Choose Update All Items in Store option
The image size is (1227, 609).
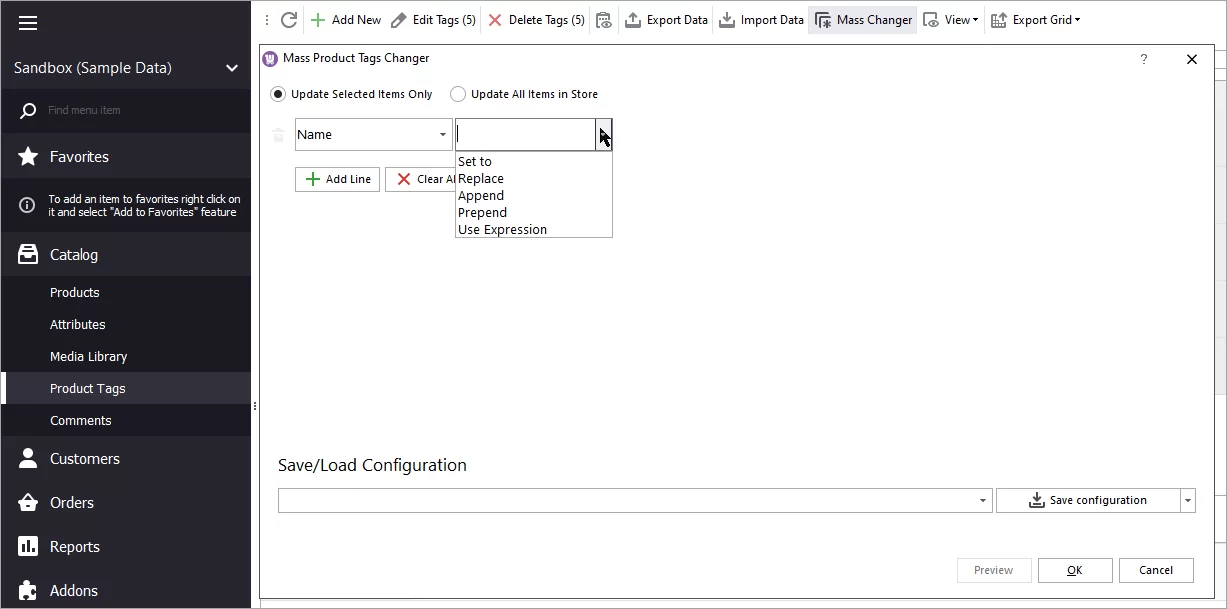(458, 93)
